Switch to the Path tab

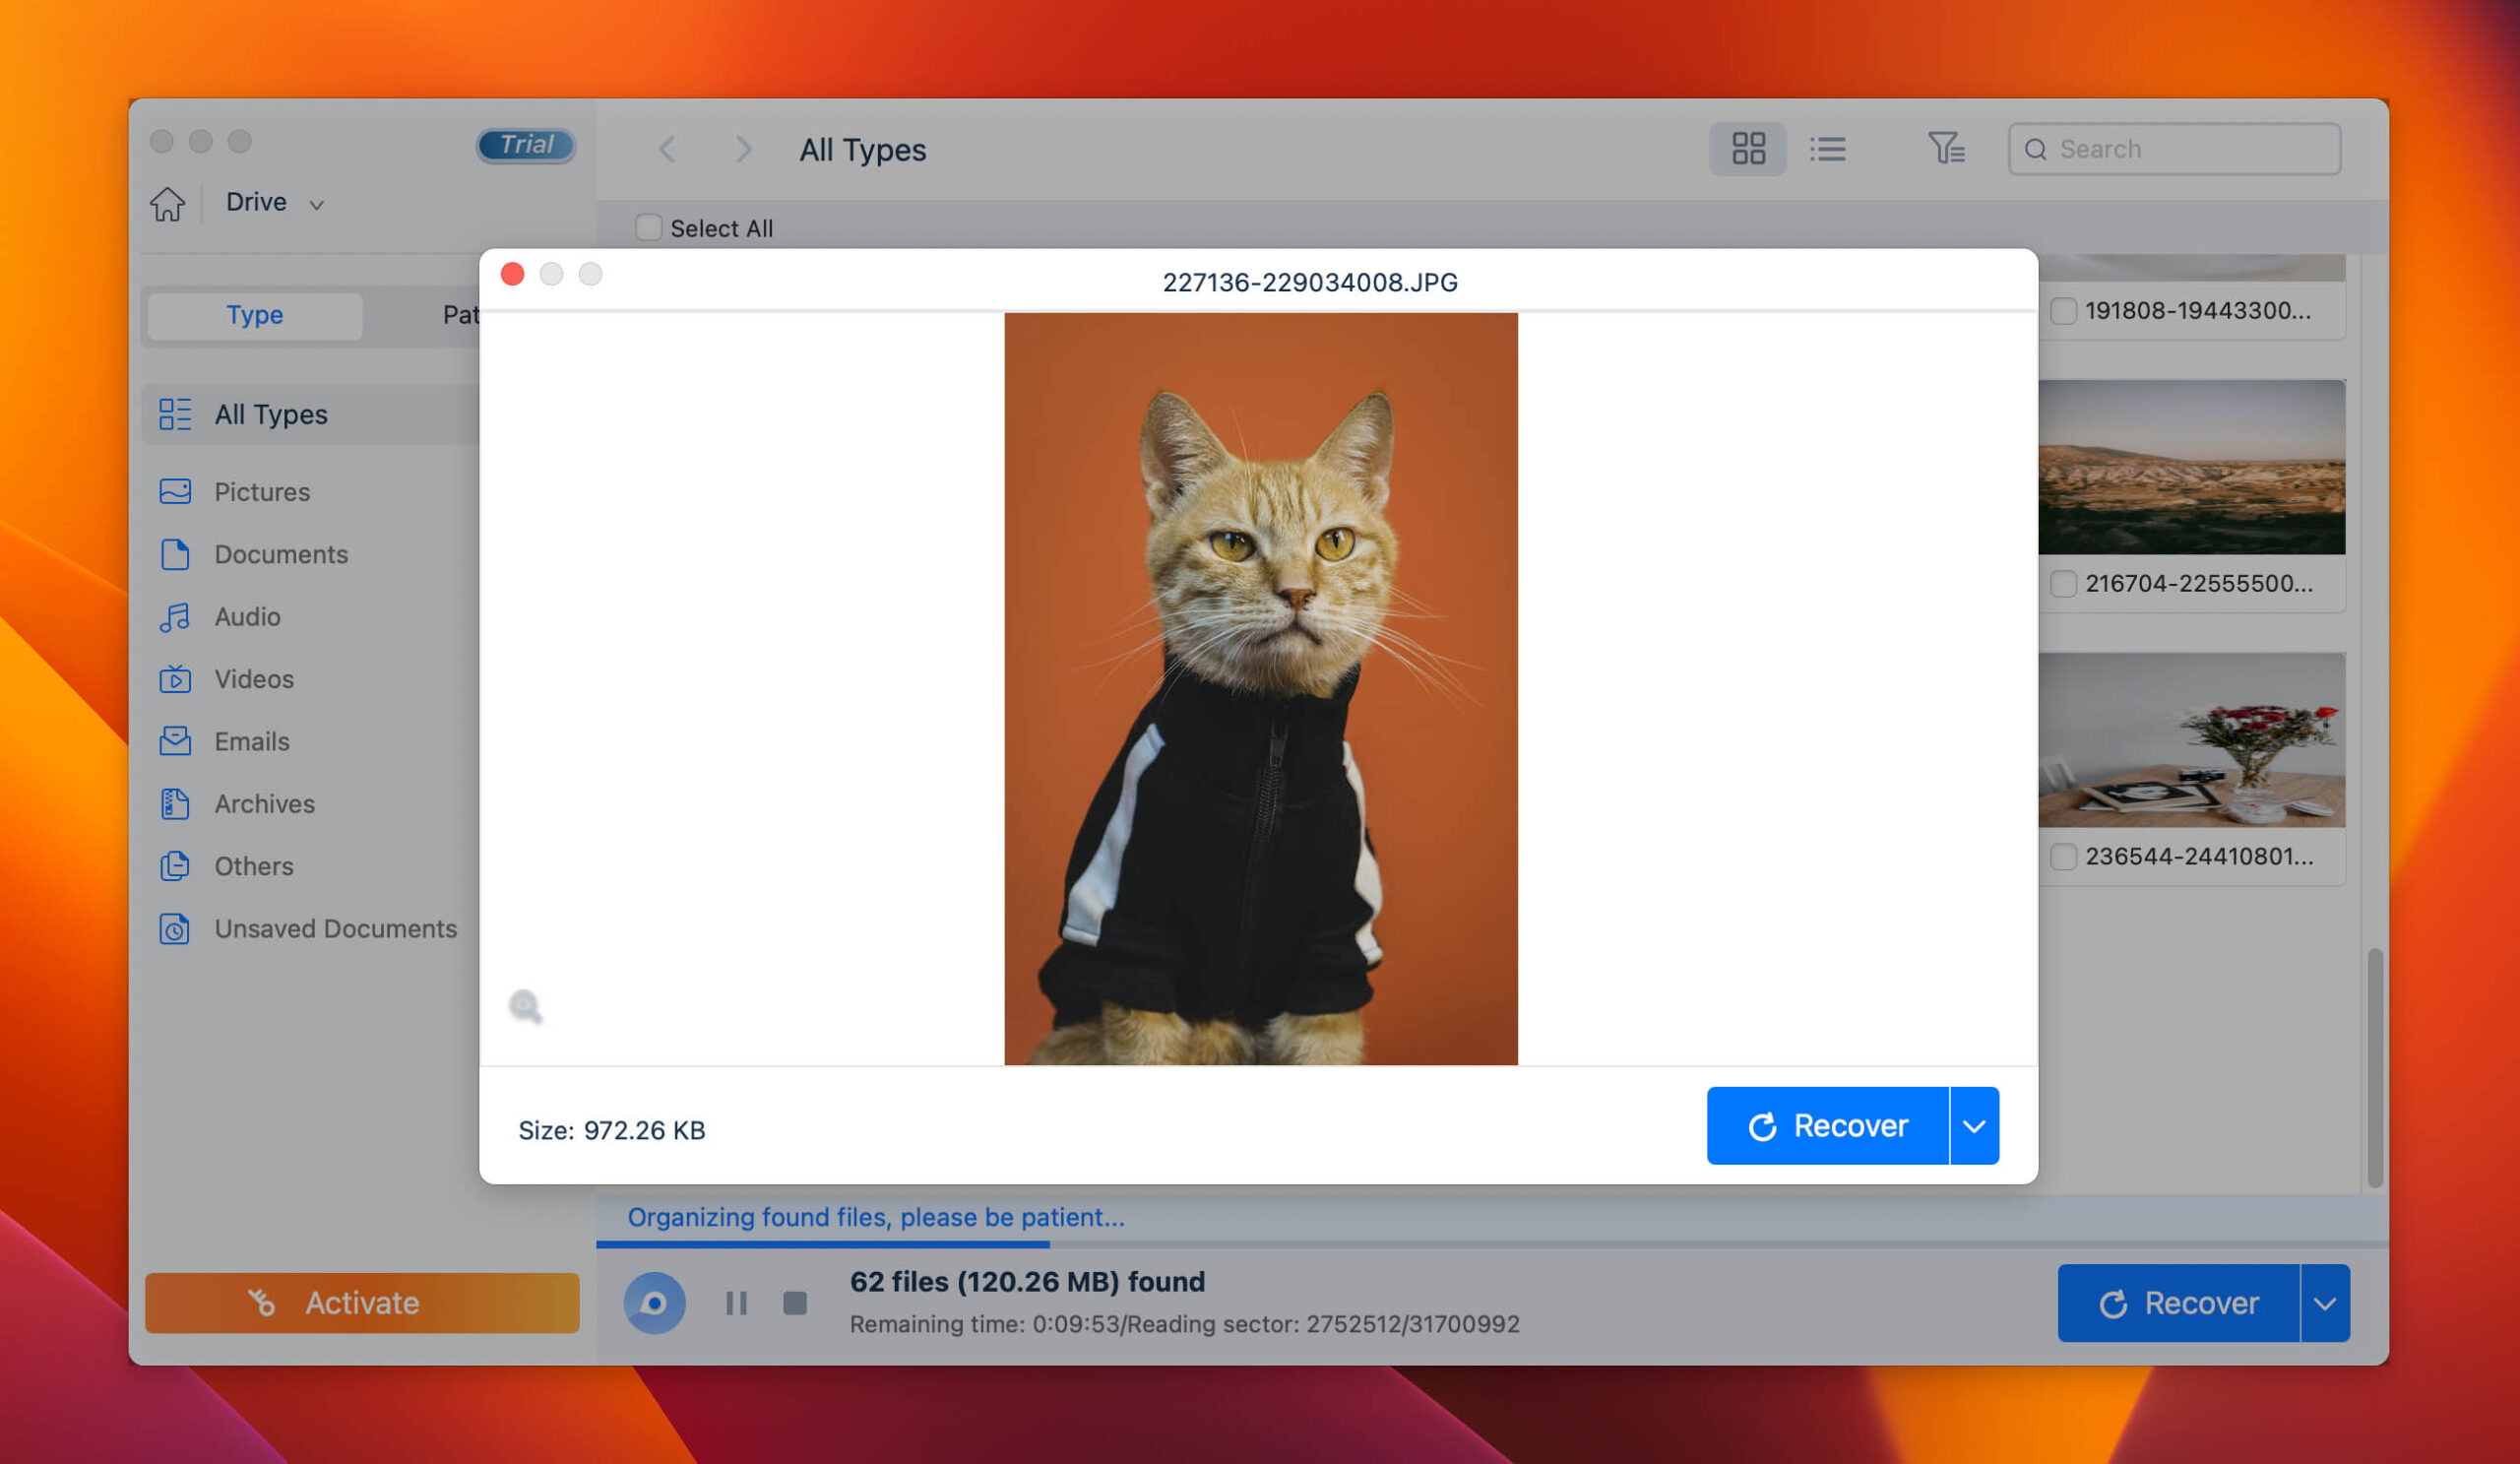click(x=460, y=315)
